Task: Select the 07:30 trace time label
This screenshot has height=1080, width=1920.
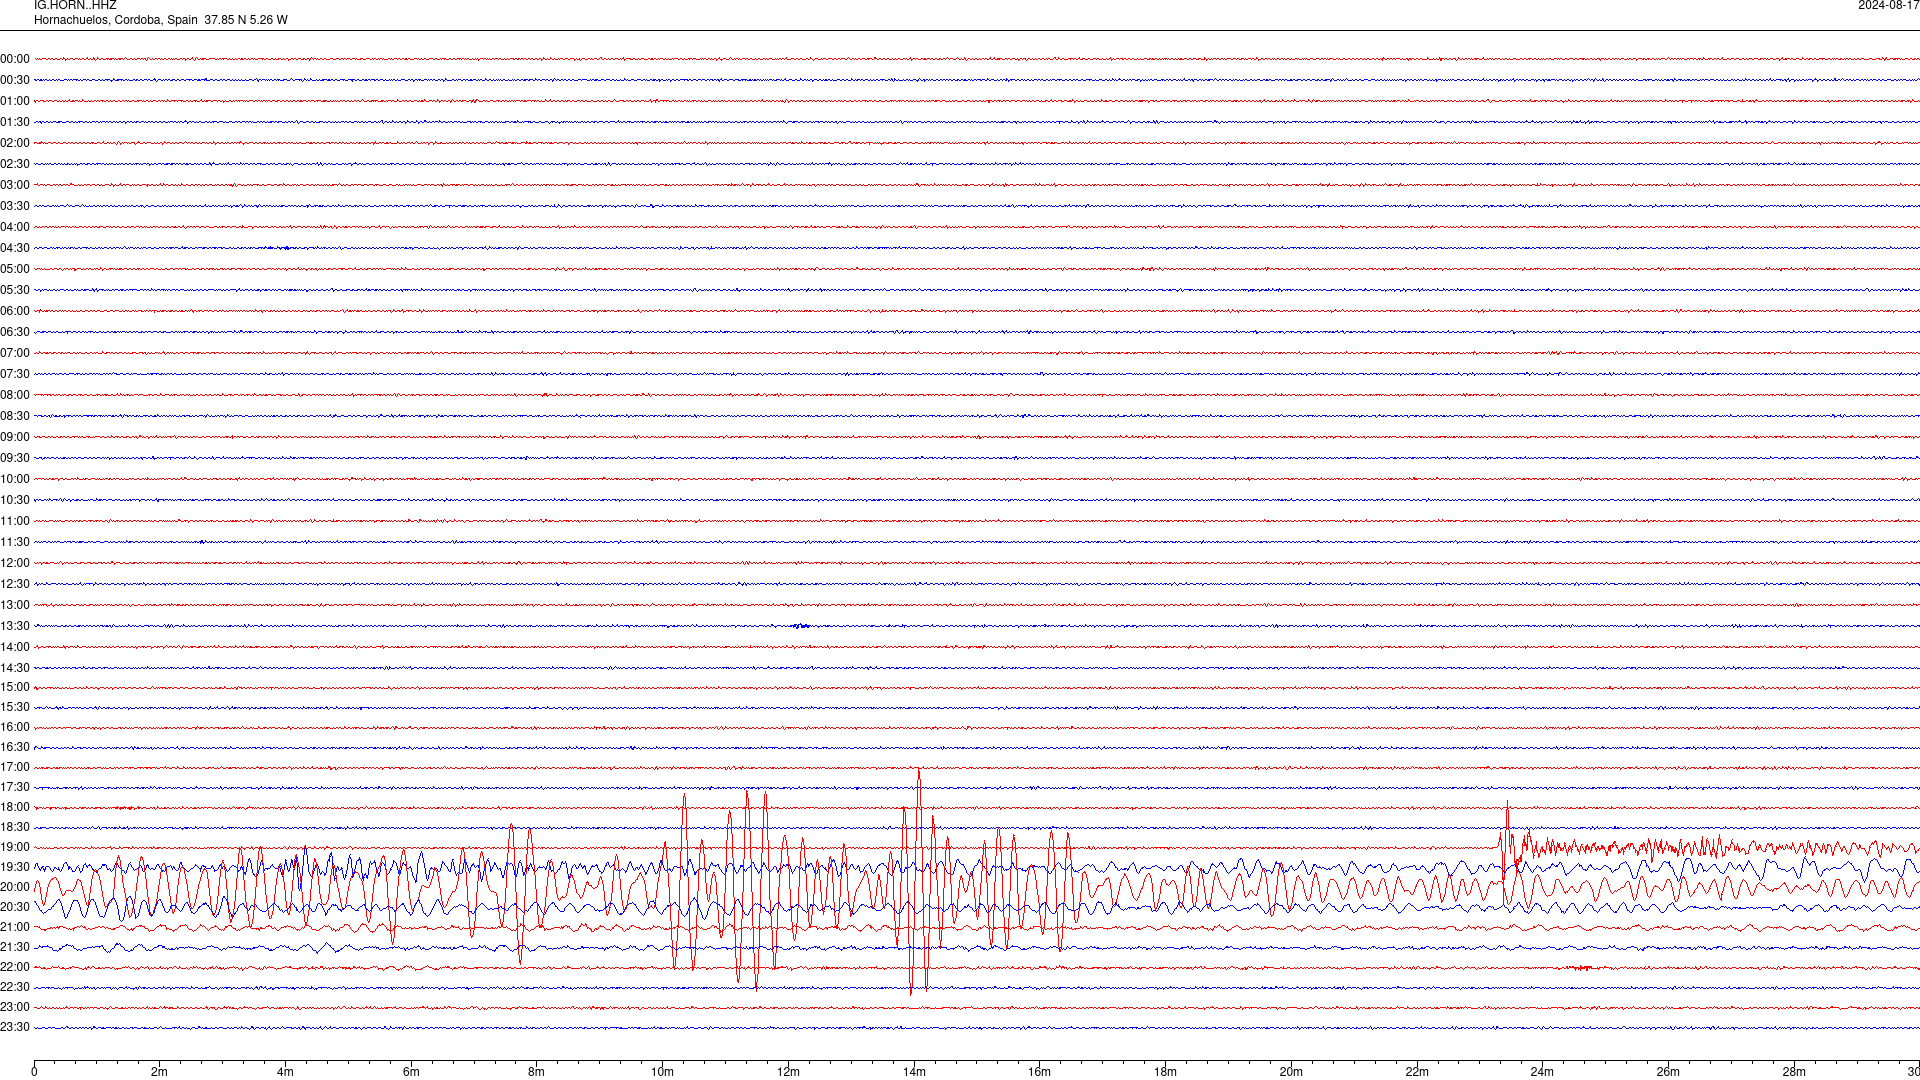Action: (x=15, y=374)
